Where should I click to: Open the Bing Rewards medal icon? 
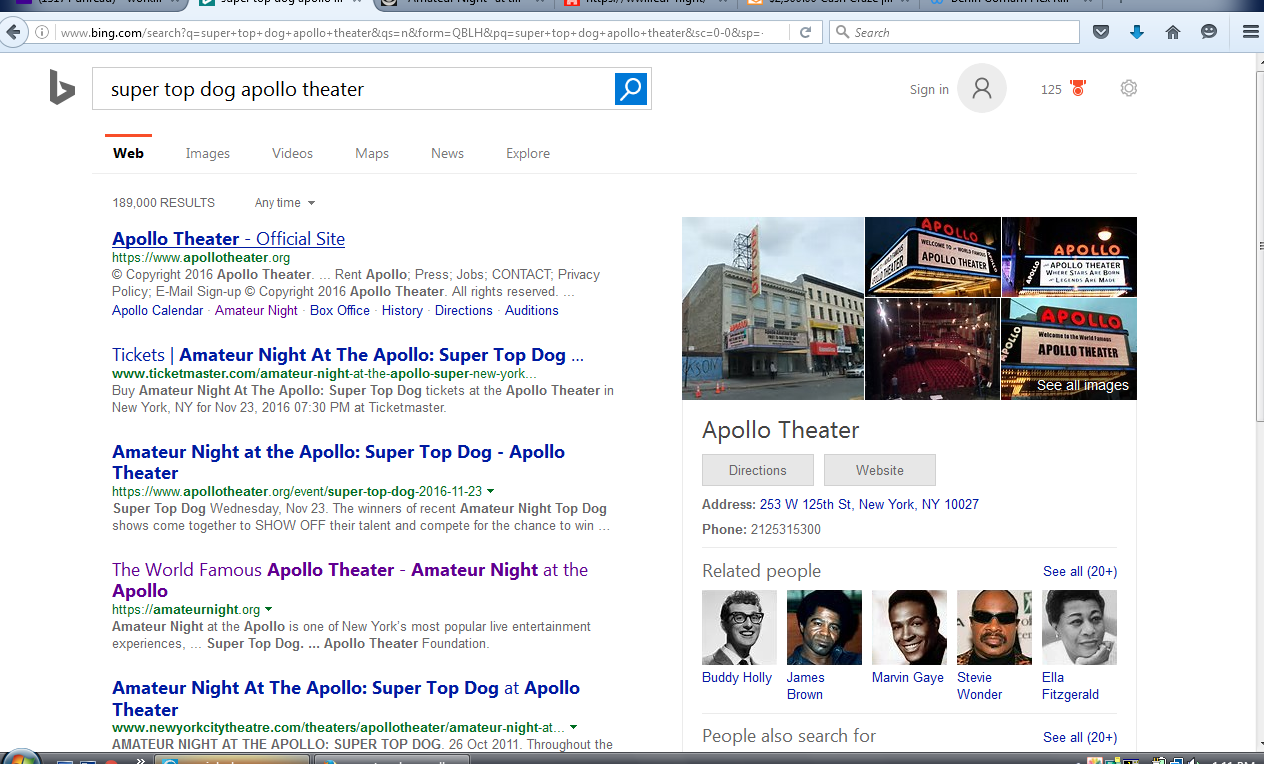tap(1078, 88)
